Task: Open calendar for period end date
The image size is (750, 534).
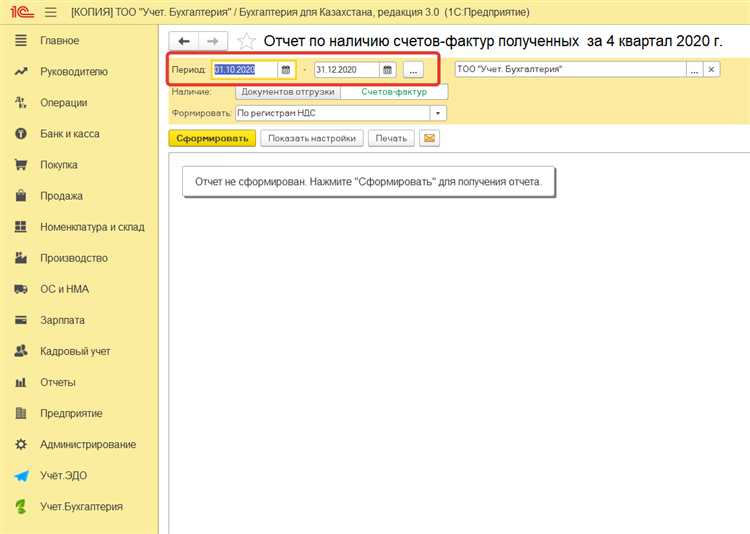Action: 388,70
